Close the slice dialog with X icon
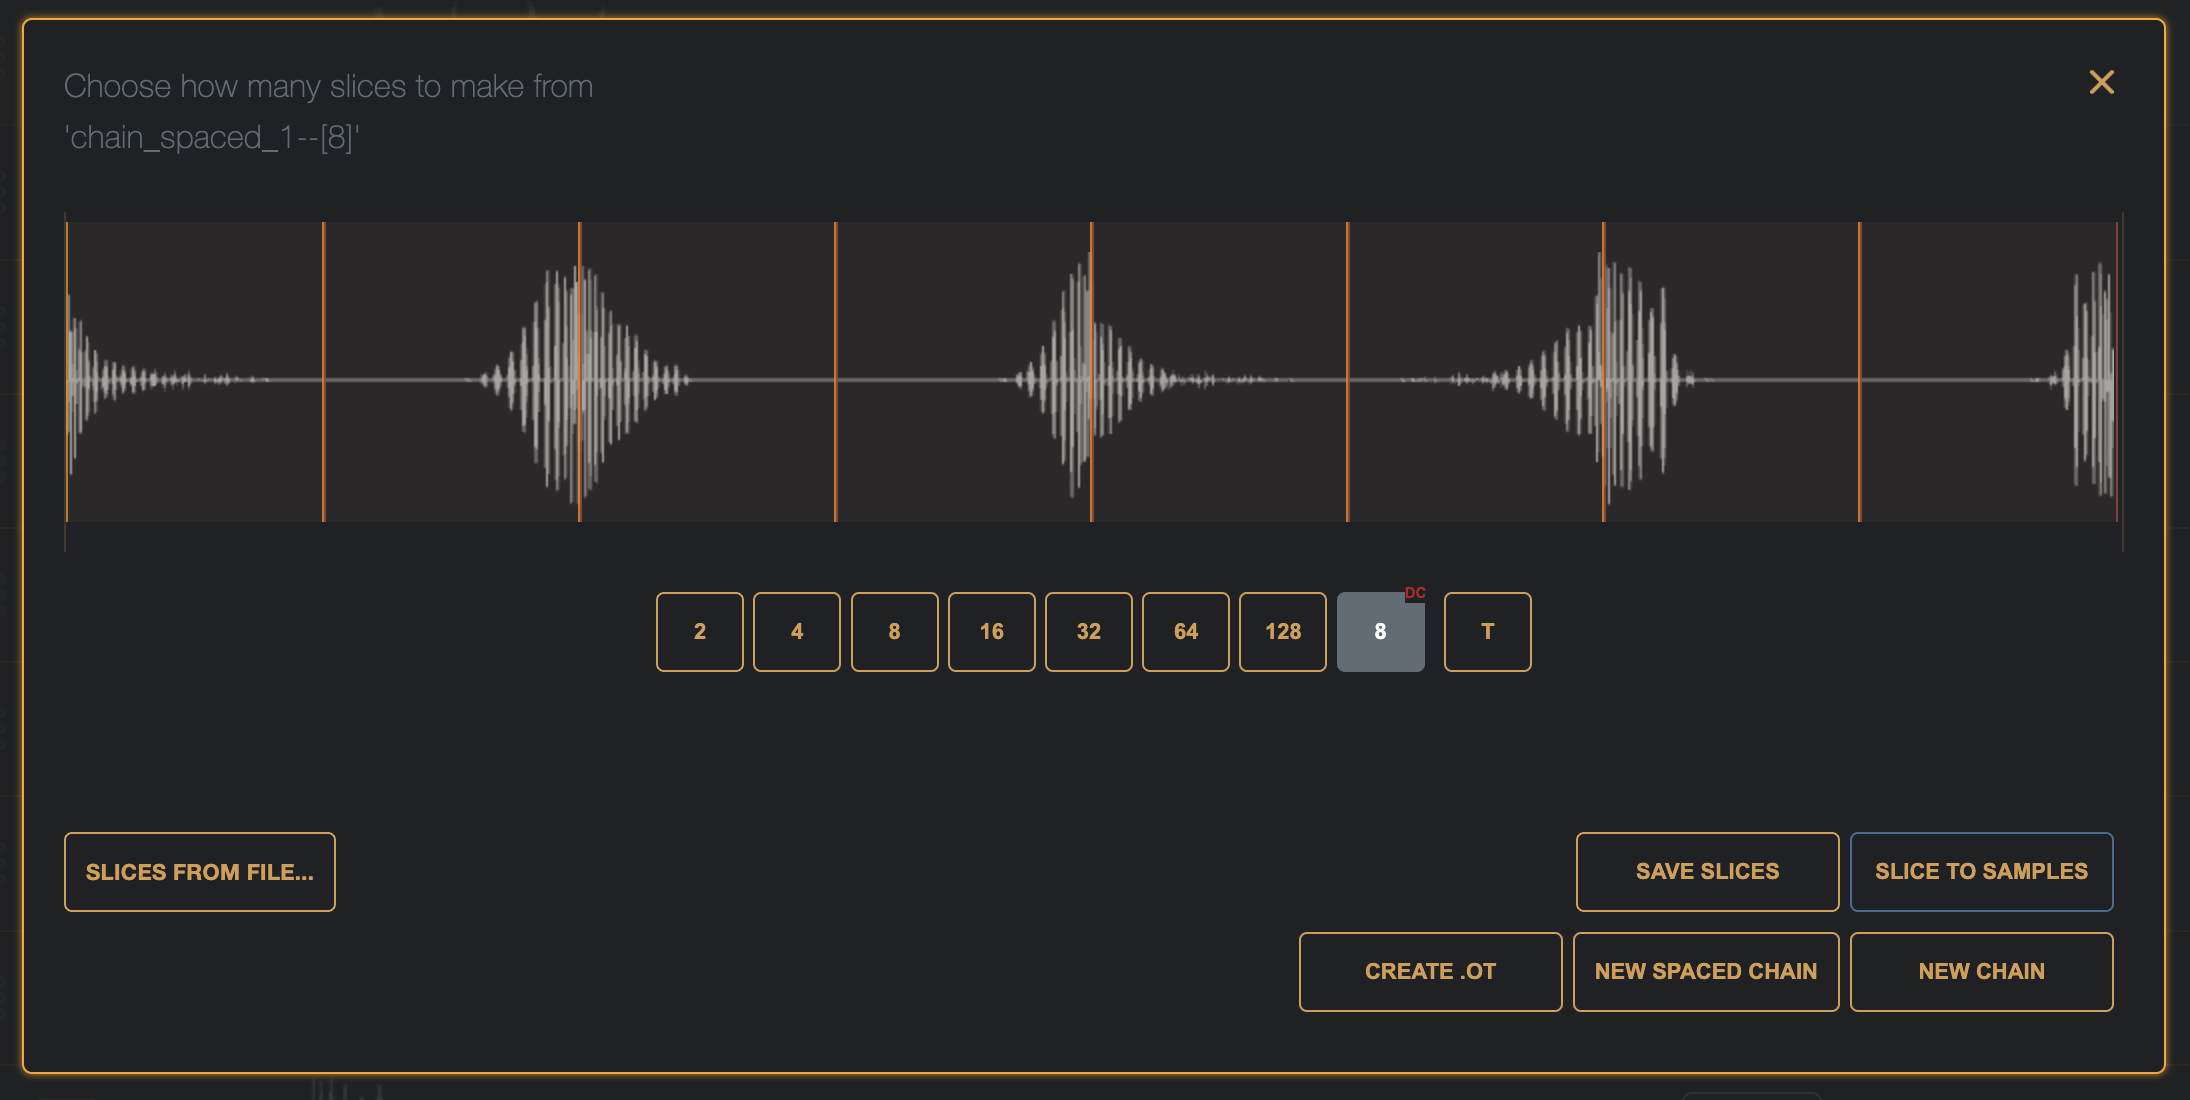 pos(2101,82)
